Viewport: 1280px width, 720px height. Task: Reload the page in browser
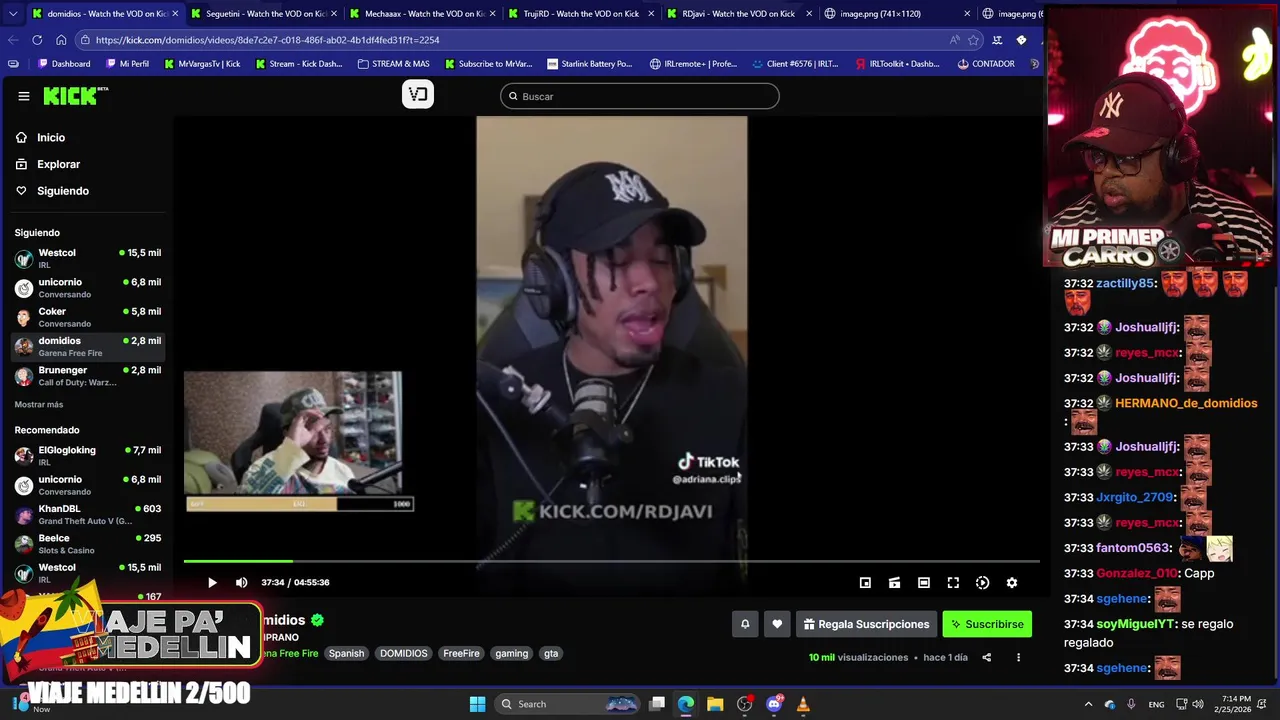click(37, 40)
